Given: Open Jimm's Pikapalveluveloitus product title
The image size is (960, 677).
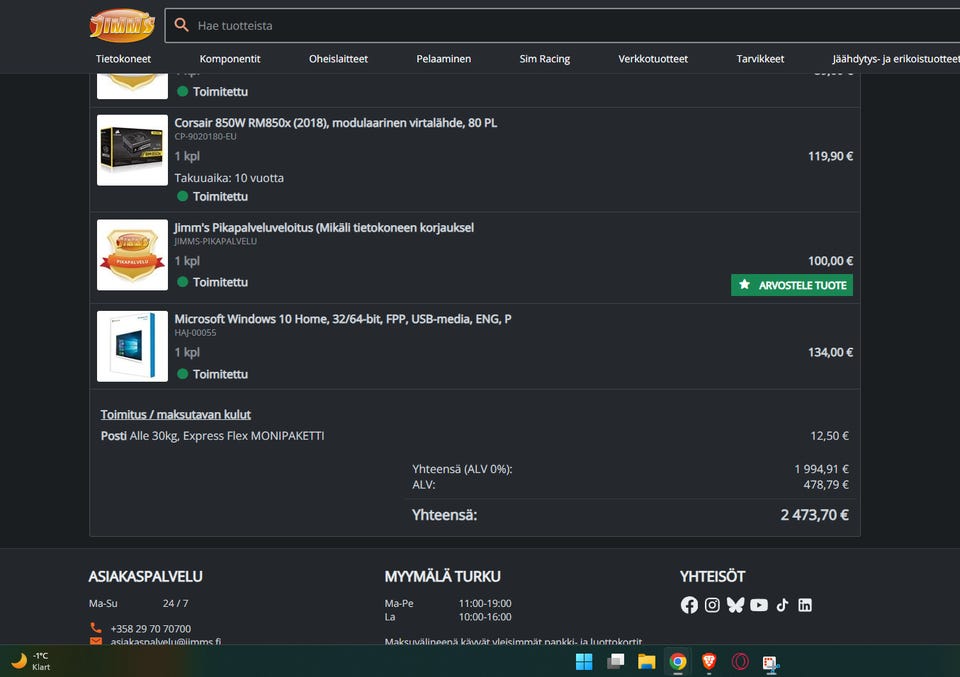Looking at the screenshot, I should tap(324, 228).
